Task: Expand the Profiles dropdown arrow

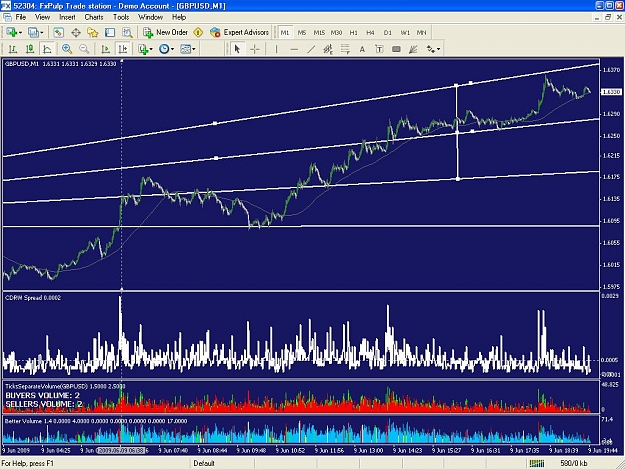Action: (41, 33)
